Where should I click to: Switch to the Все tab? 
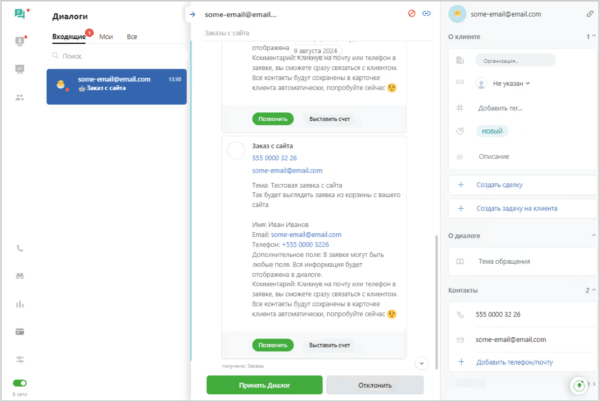tap(132, 37)
